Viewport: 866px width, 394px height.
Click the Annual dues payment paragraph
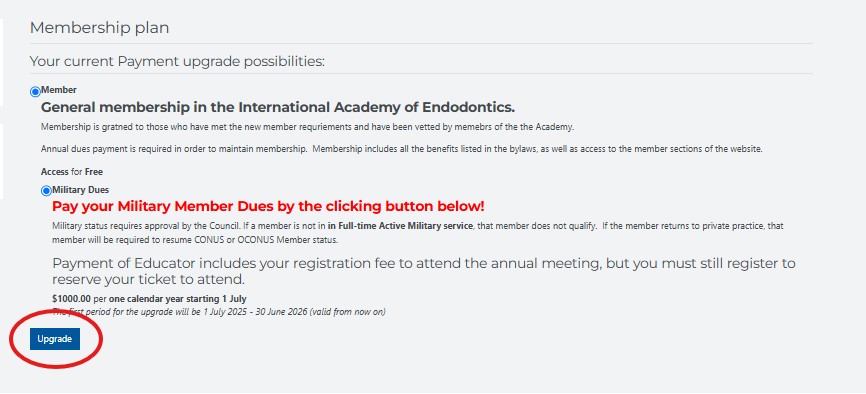click(402, 149)
